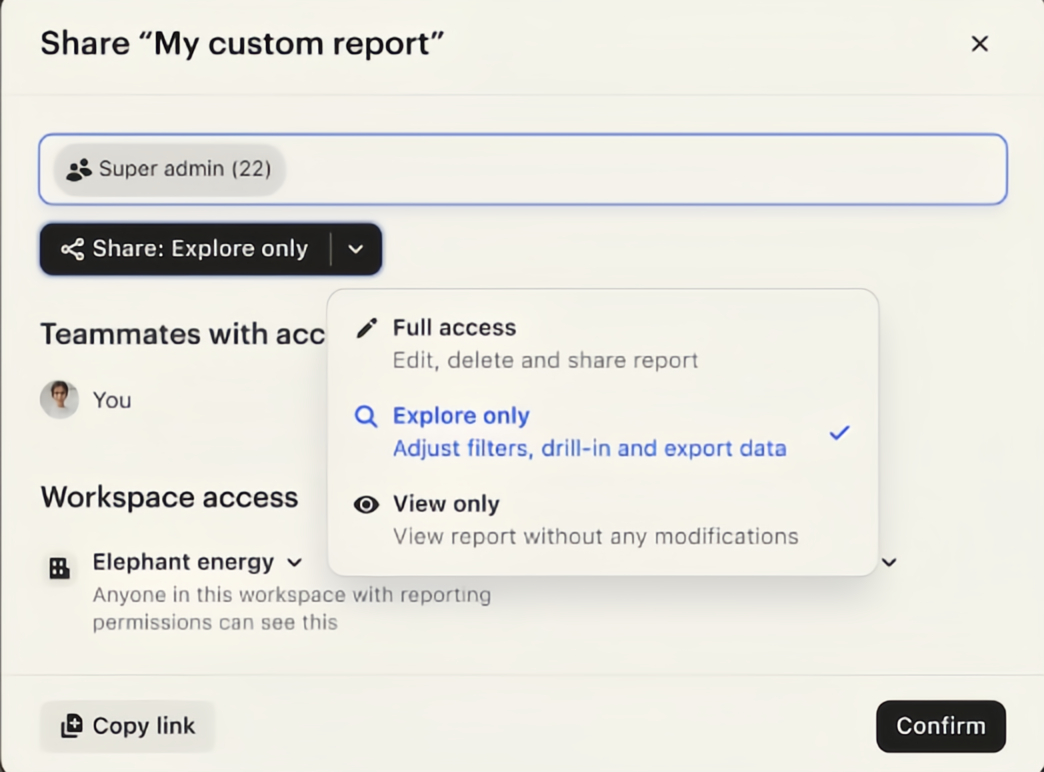Screen dimensions: 1044x772
Task: Close the share dialog with X
Action: 979,43
